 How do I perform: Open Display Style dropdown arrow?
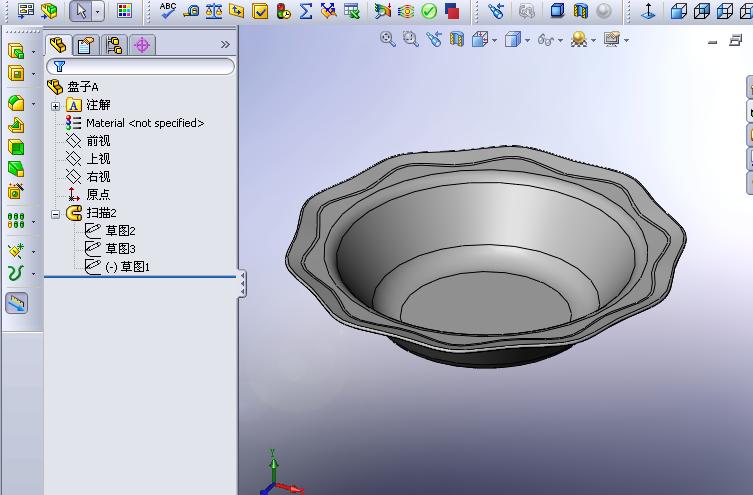pos(527,40)
